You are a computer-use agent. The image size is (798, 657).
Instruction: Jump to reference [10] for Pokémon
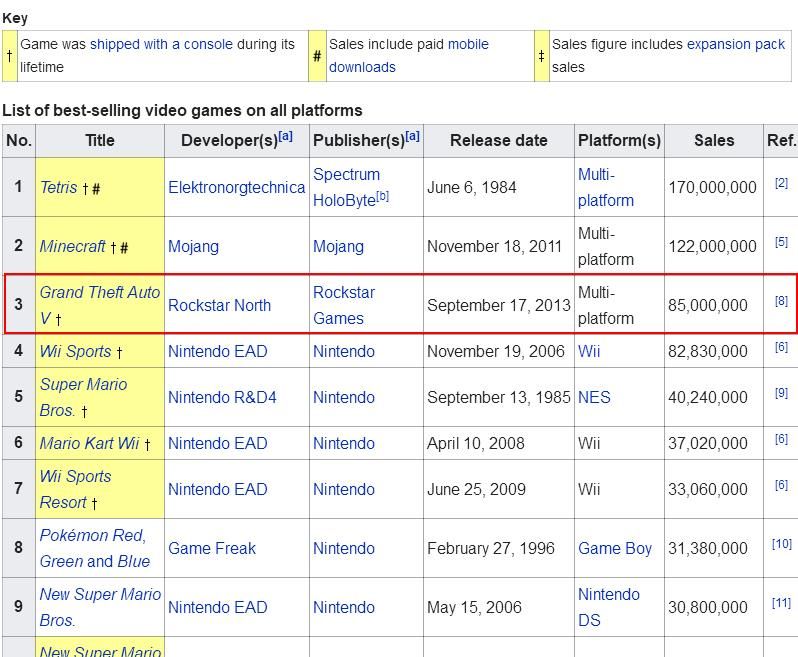click(781, 544)
